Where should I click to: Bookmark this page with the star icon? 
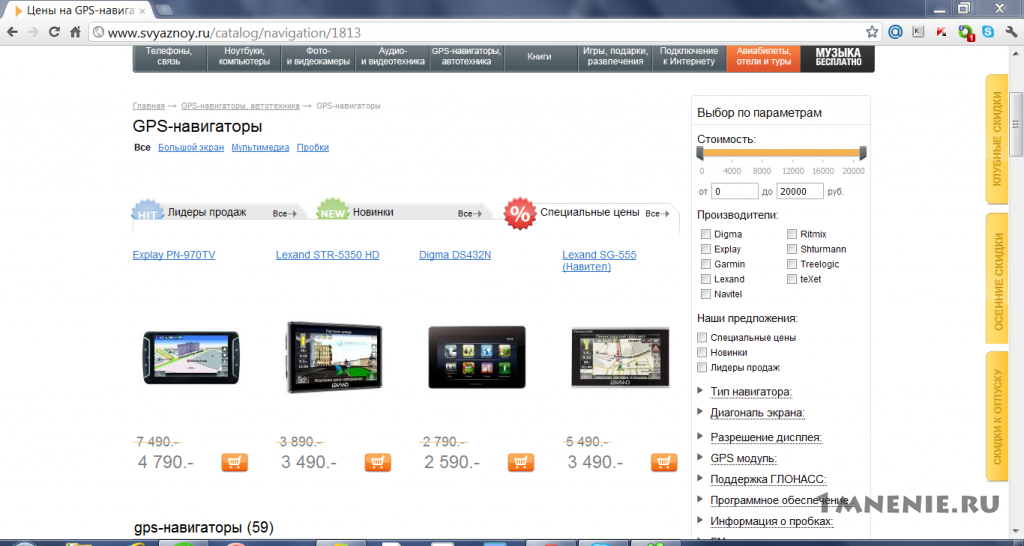point(872,32)
